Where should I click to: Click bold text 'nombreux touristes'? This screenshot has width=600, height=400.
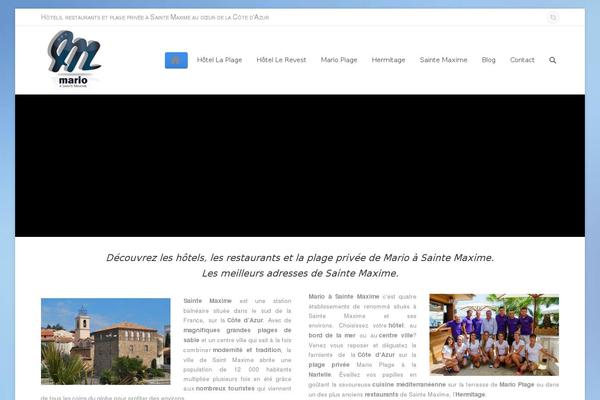(225, 389)
